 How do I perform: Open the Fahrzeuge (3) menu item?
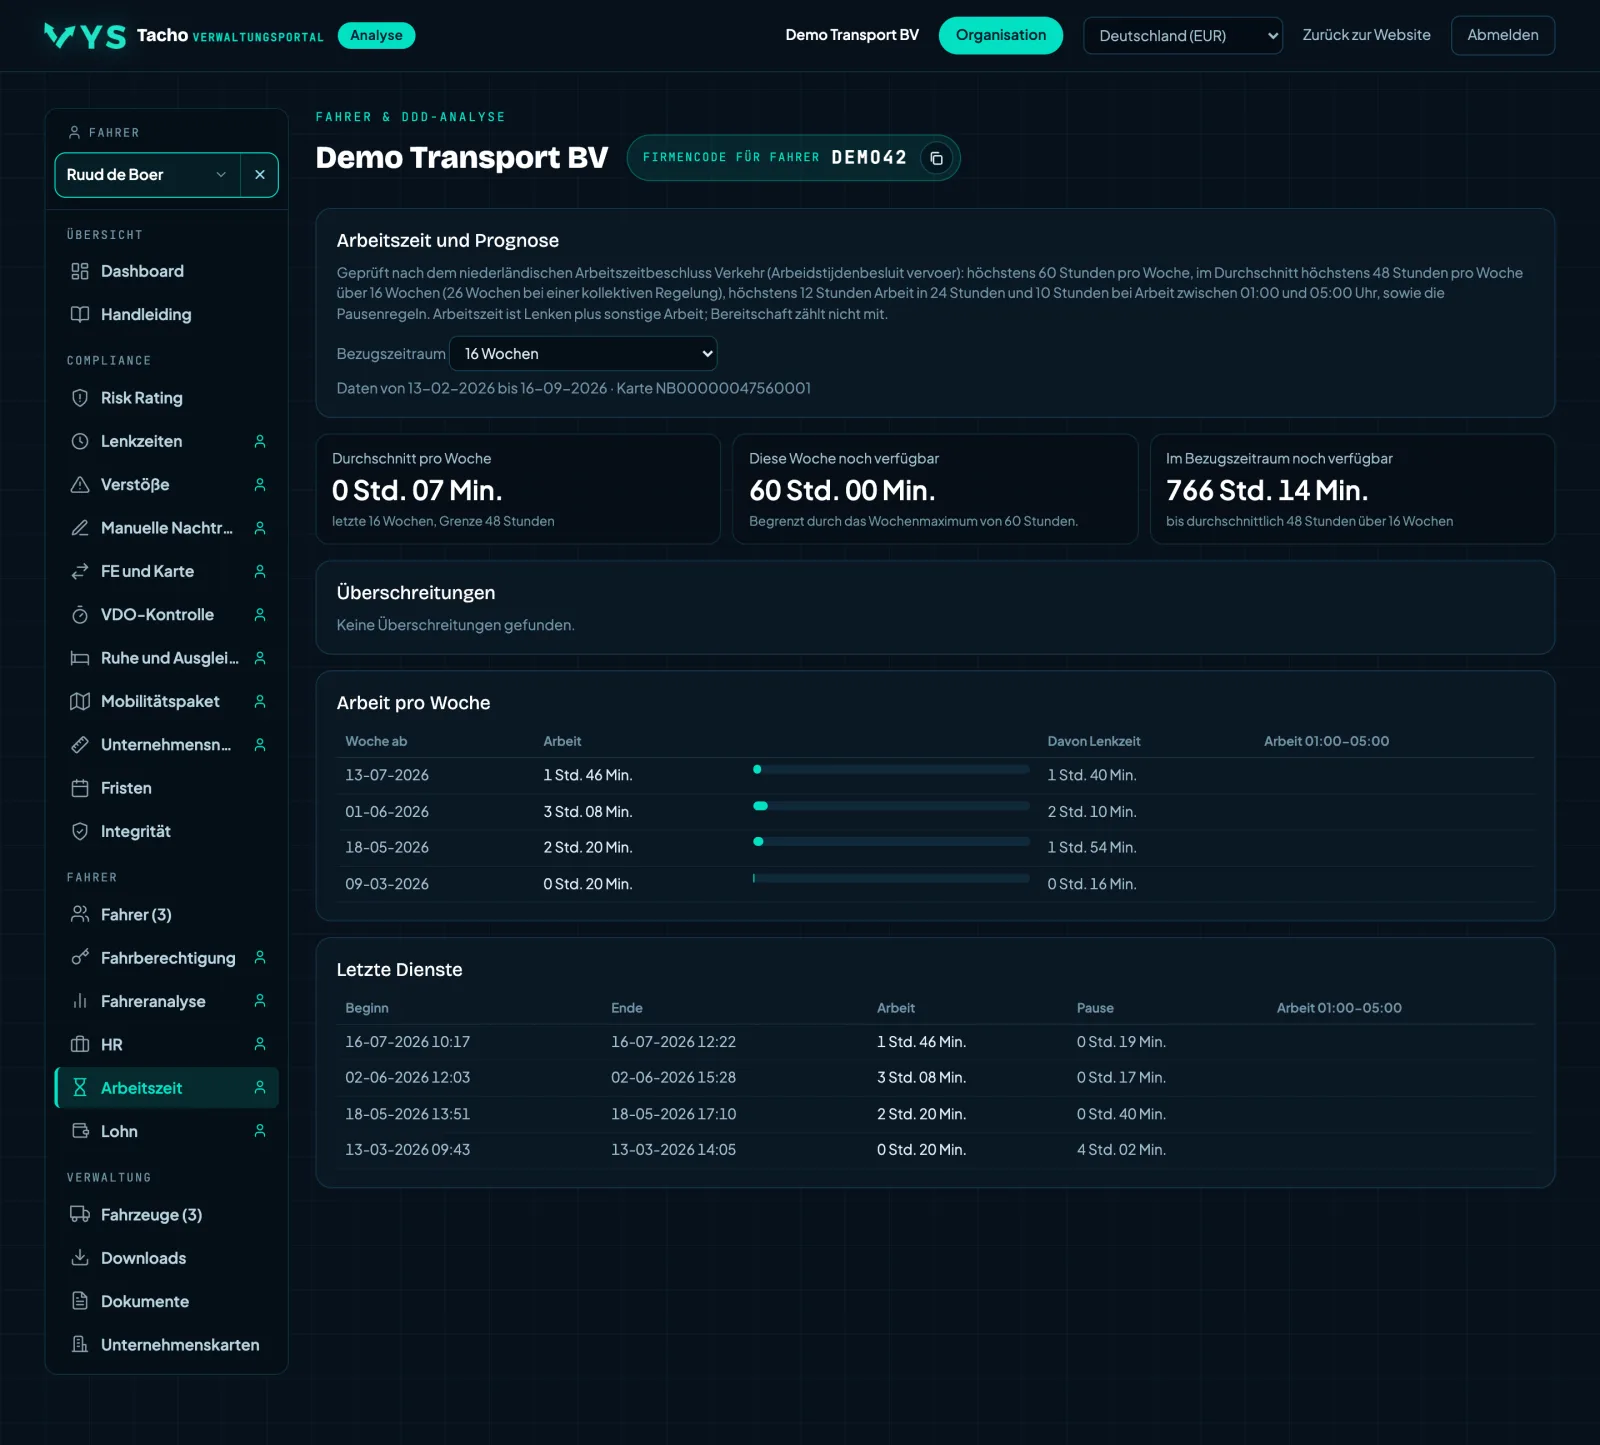click(x=166, y=1214)
